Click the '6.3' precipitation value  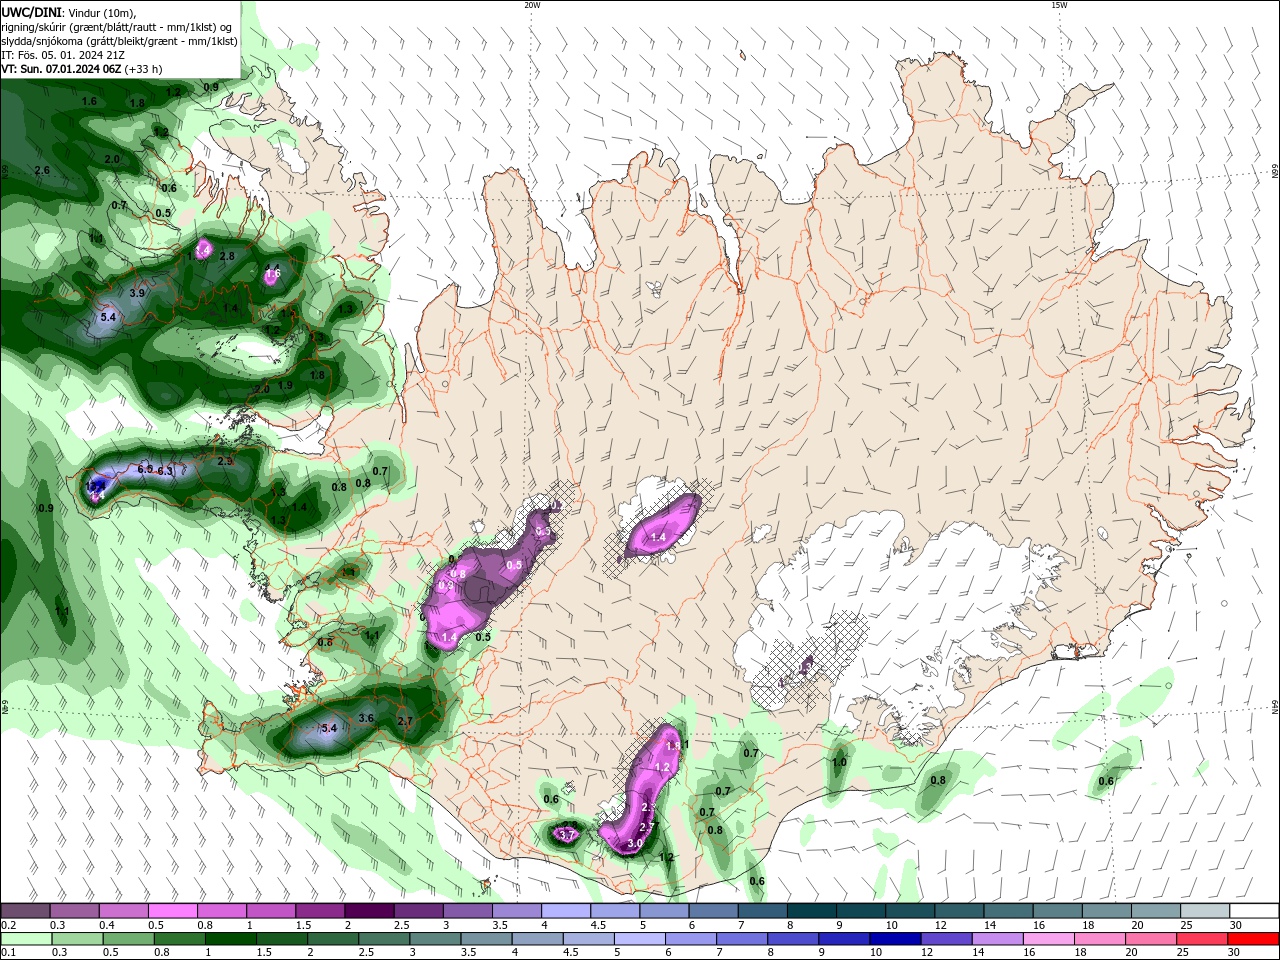[x=165, y=471]
